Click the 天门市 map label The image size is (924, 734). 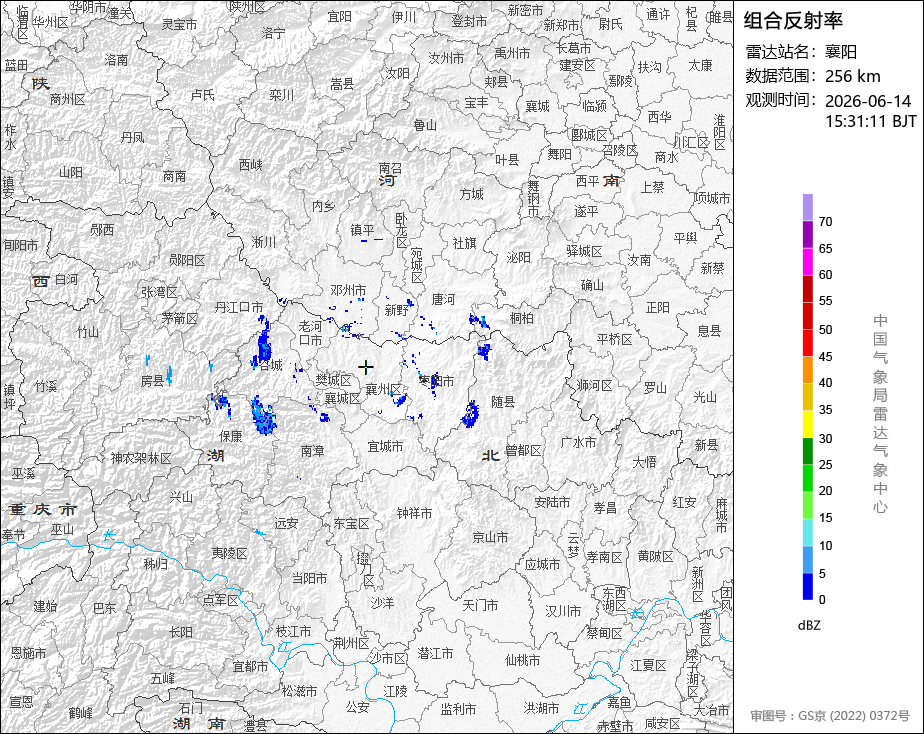coord(480,605)
